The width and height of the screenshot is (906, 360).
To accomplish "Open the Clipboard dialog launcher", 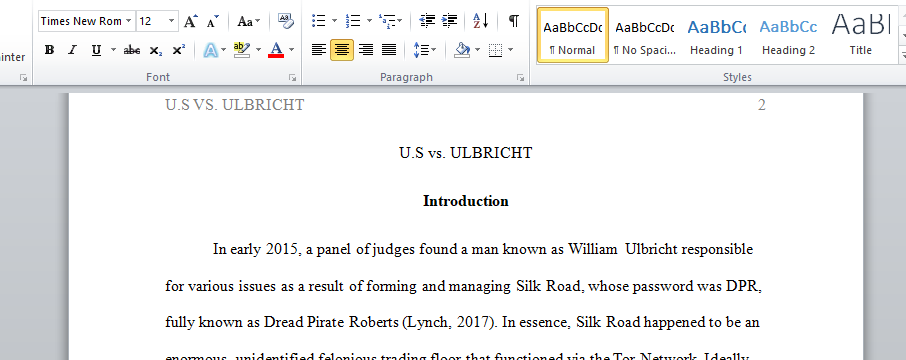I will click(23, 77).
